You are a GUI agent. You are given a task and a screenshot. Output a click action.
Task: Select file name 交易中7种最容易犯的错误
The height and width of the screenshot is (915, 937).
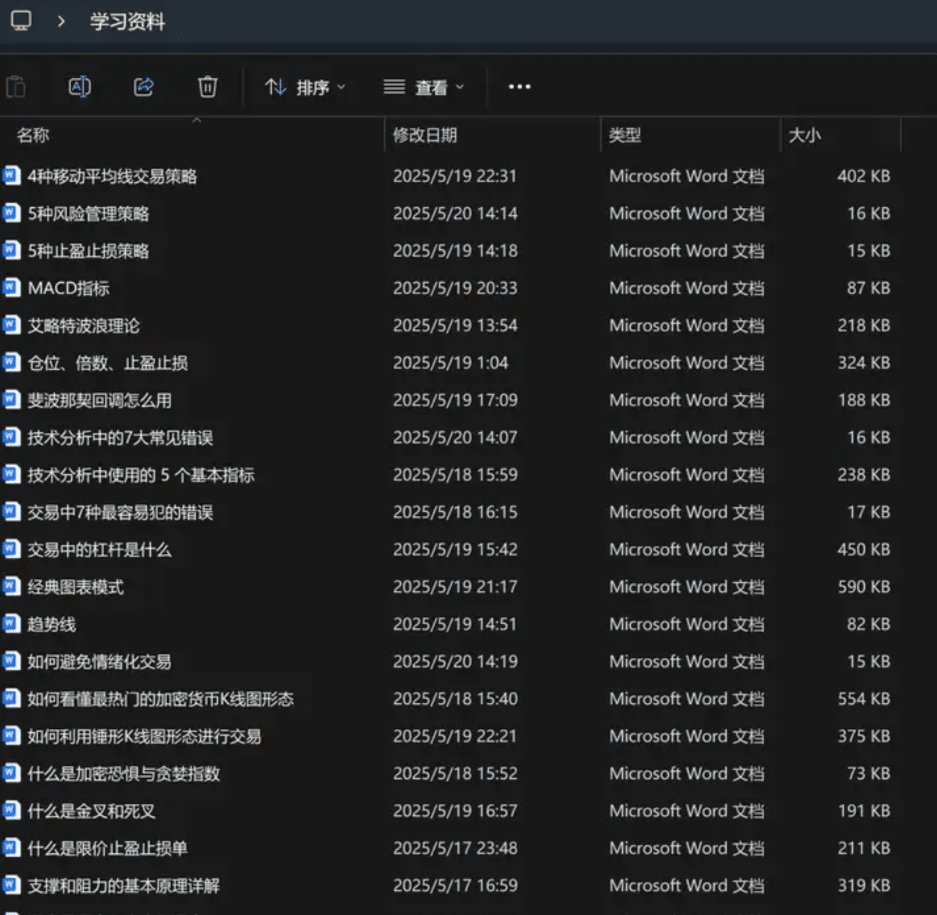tap(120, 512)
